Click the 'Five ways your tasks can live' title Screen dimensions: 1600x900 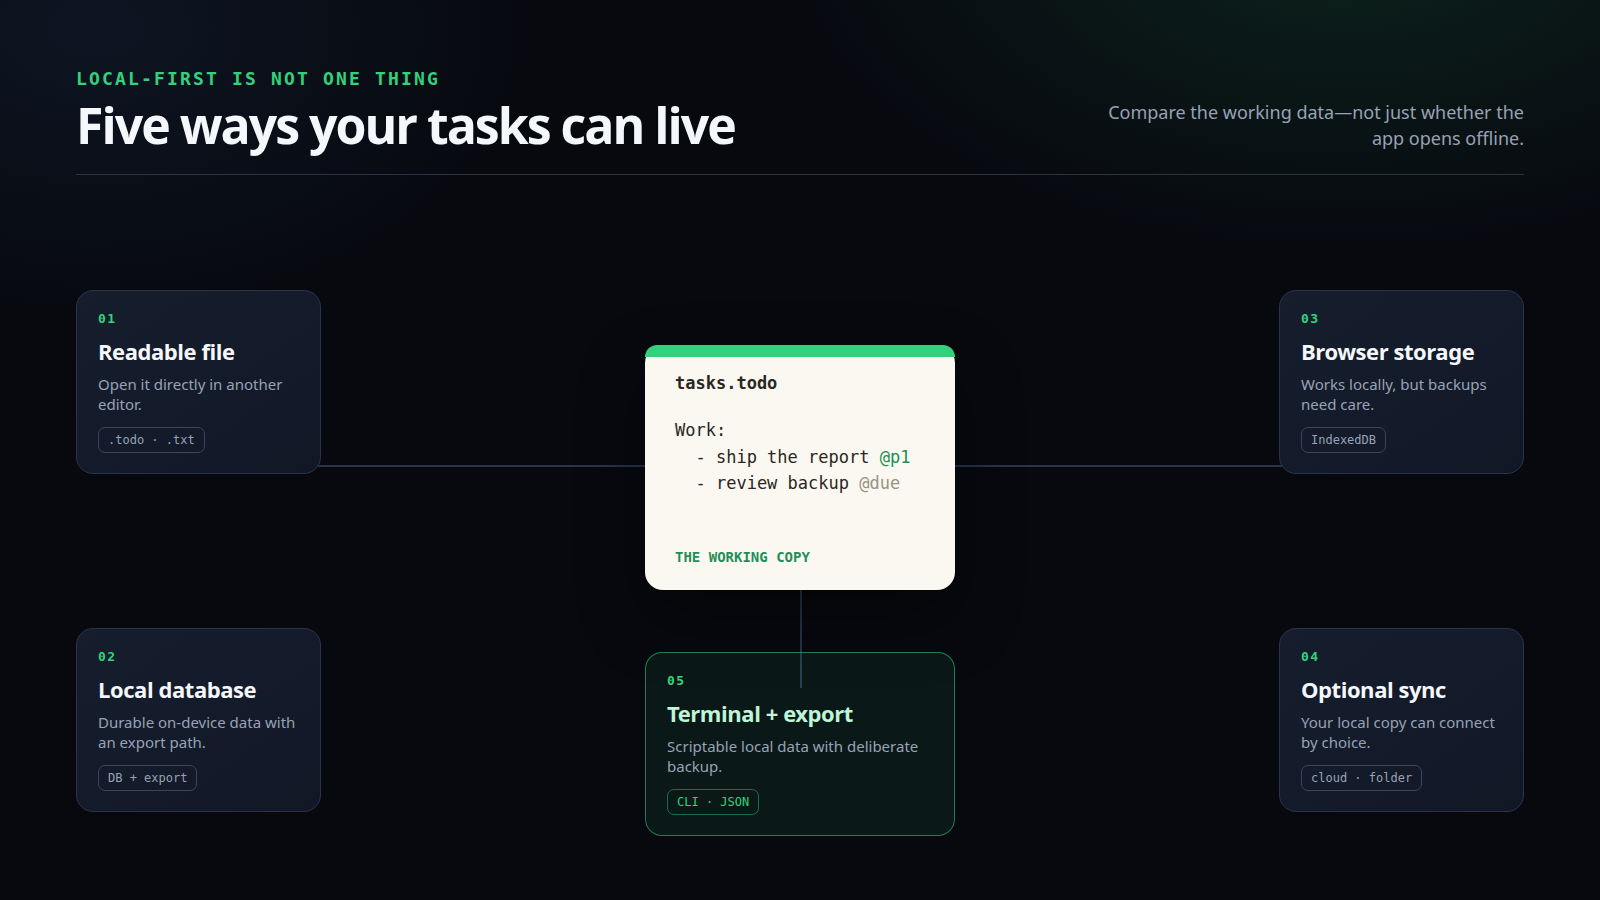(x=406, y=127)
